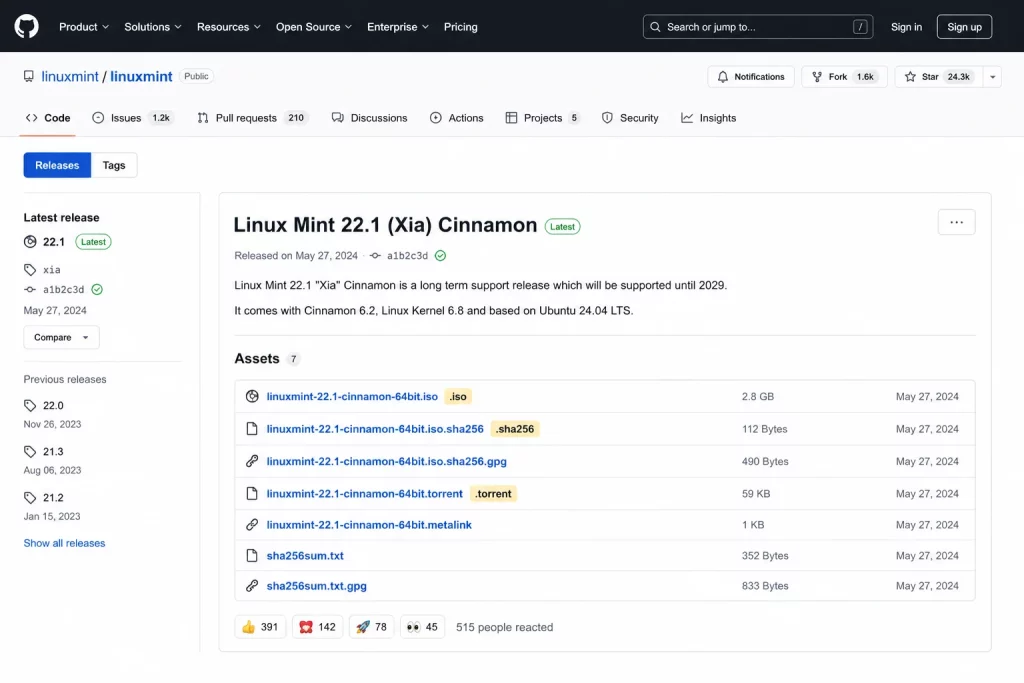Open previous release 21.2
This screenshot has height=683, width=1024.
[x=53, y=498]
